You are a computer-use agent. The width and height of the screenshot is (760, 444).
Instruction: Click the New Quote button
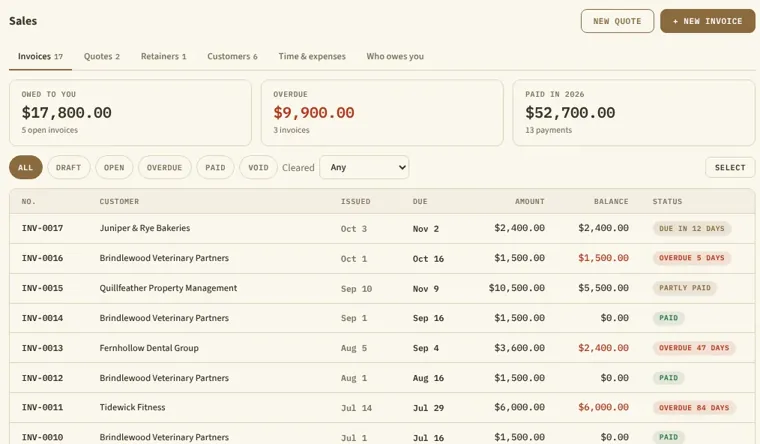[x=617, y=21]
